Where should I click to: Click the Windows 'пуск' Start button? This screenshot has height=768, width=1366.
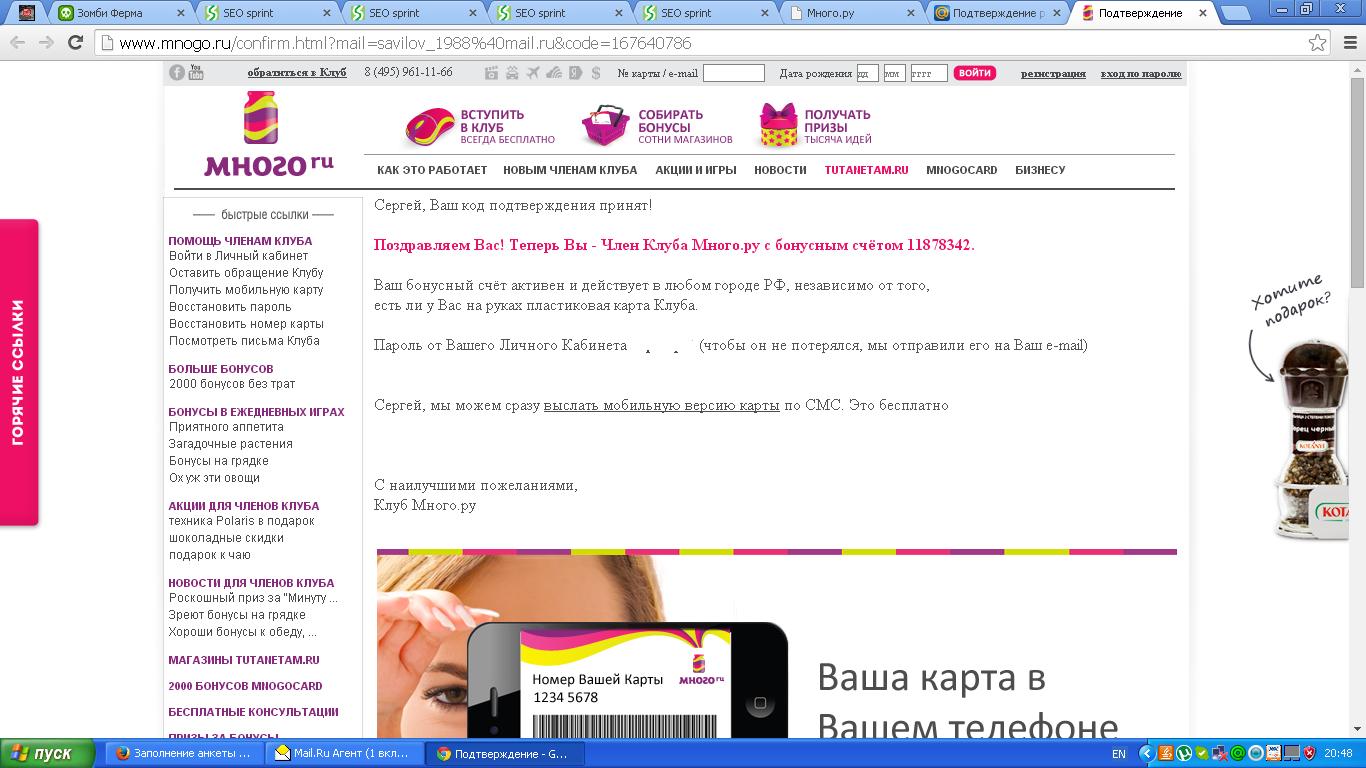(47, 753)
